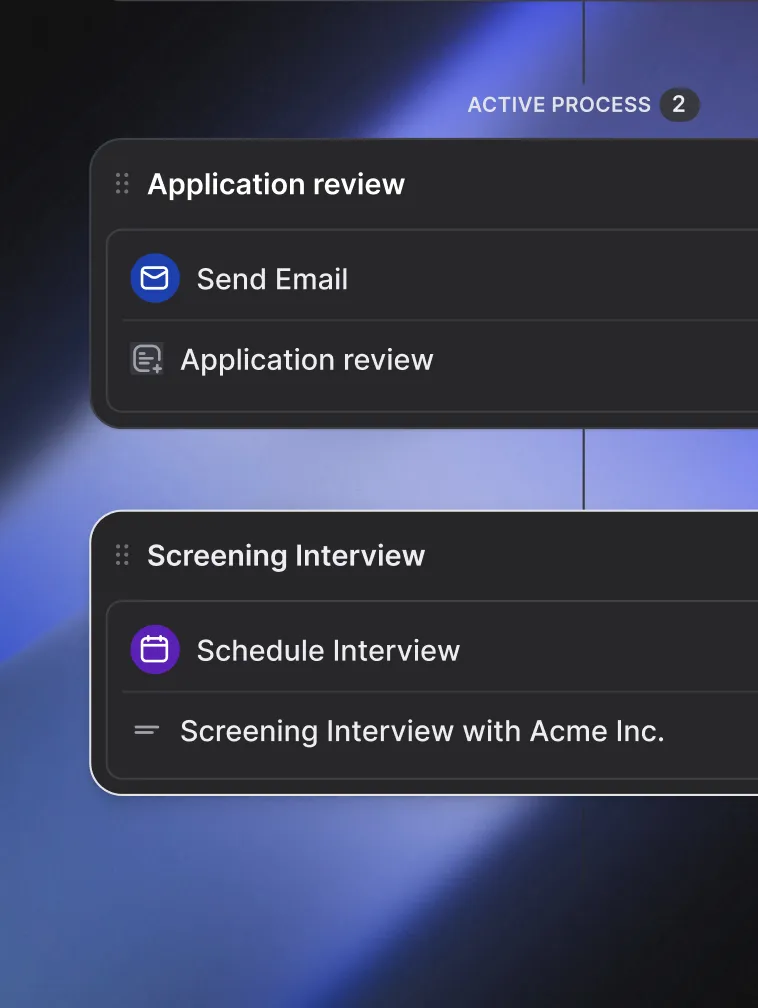This screenshot has height=1008, width=758.
Task: Open the Send Email action label
Action: (x=272, y=279)
